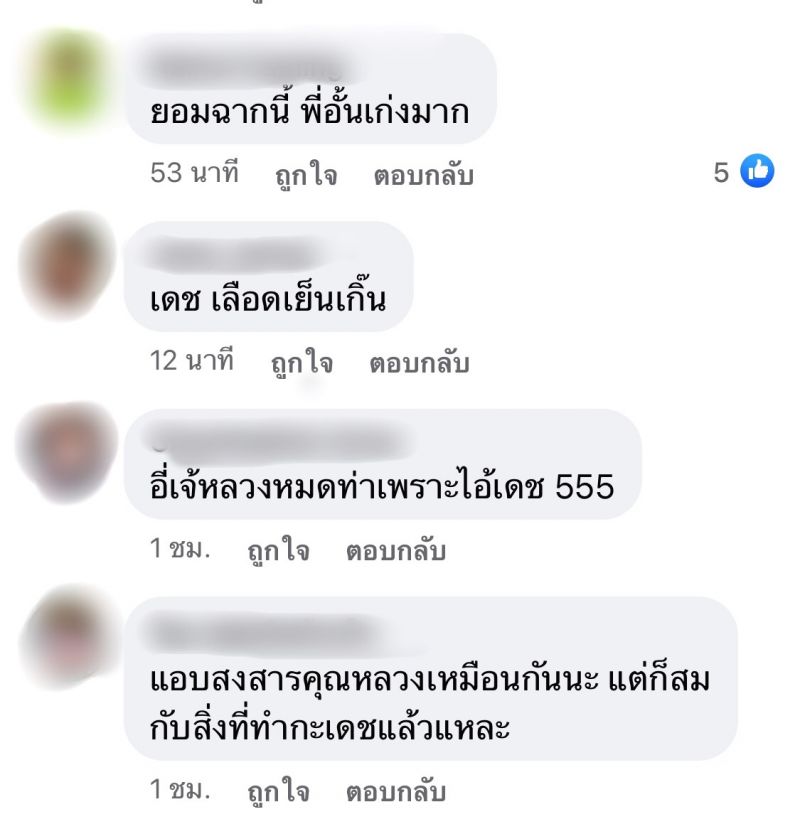Image resolution: width=800 pixels, height=824 pixels.
Task: Reply to the 12 นาที comment via ตอบกลับ
Action: 419,363
